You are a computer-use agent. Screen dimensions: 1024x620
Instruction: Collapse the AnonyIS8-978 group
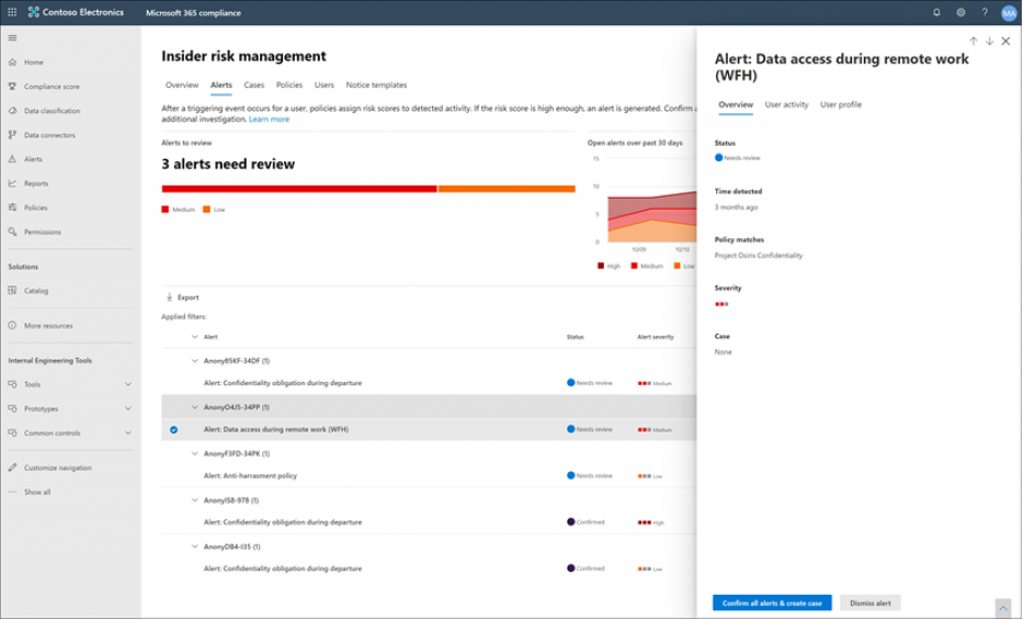(195, 500)
